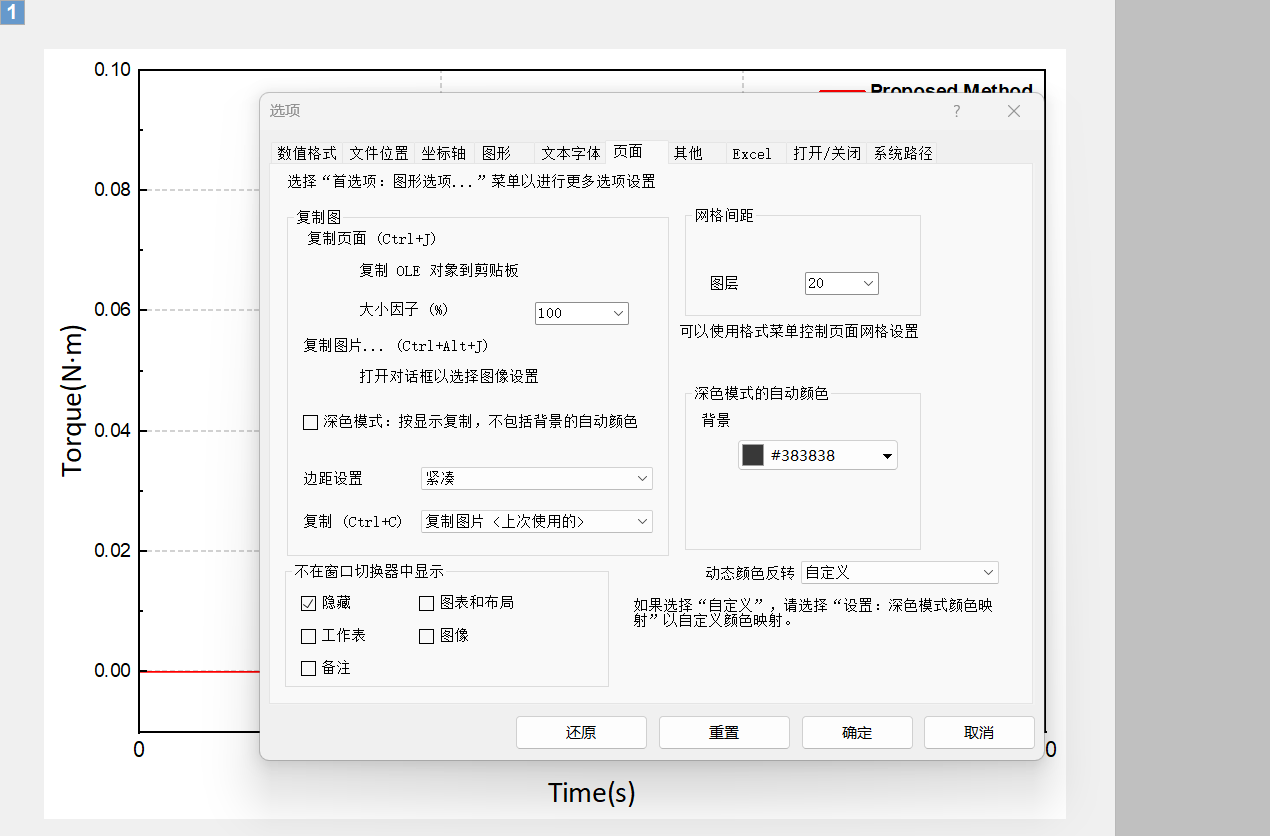Open the 文本字体 tab

tap(571, 153)
